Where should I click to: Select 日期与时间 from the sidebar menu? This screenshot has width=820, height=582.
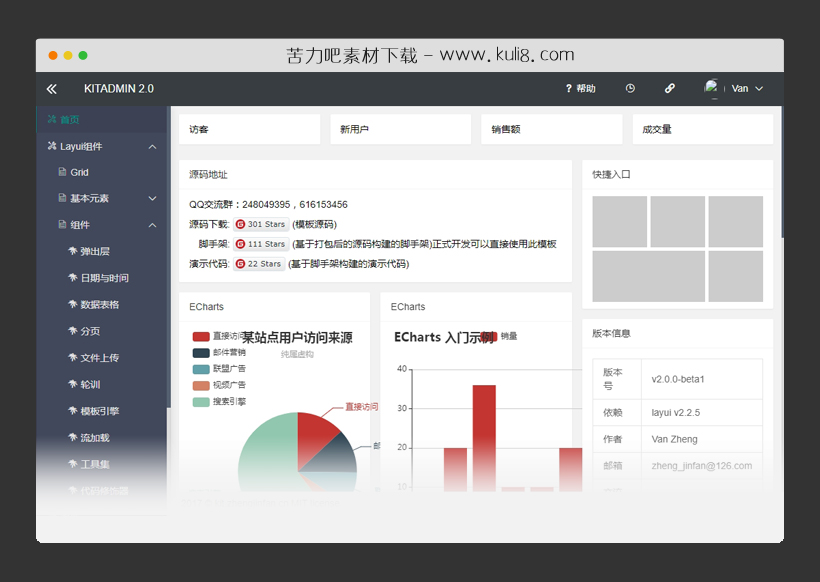pos(105,277)
